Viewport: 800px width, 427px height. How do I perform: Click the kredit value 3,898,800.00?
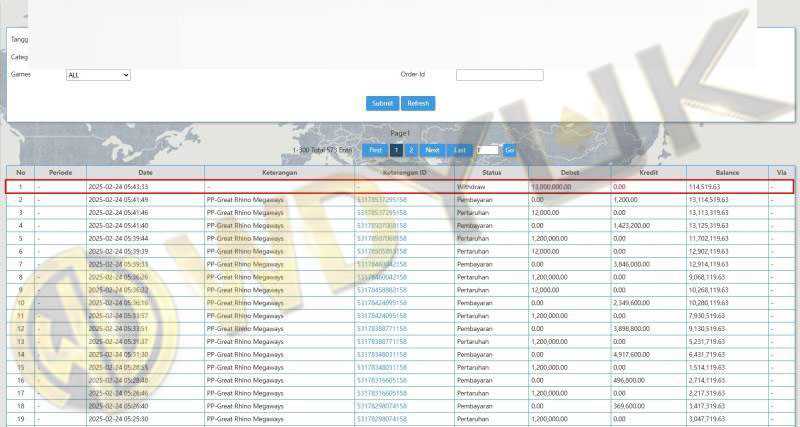(631, 329)
